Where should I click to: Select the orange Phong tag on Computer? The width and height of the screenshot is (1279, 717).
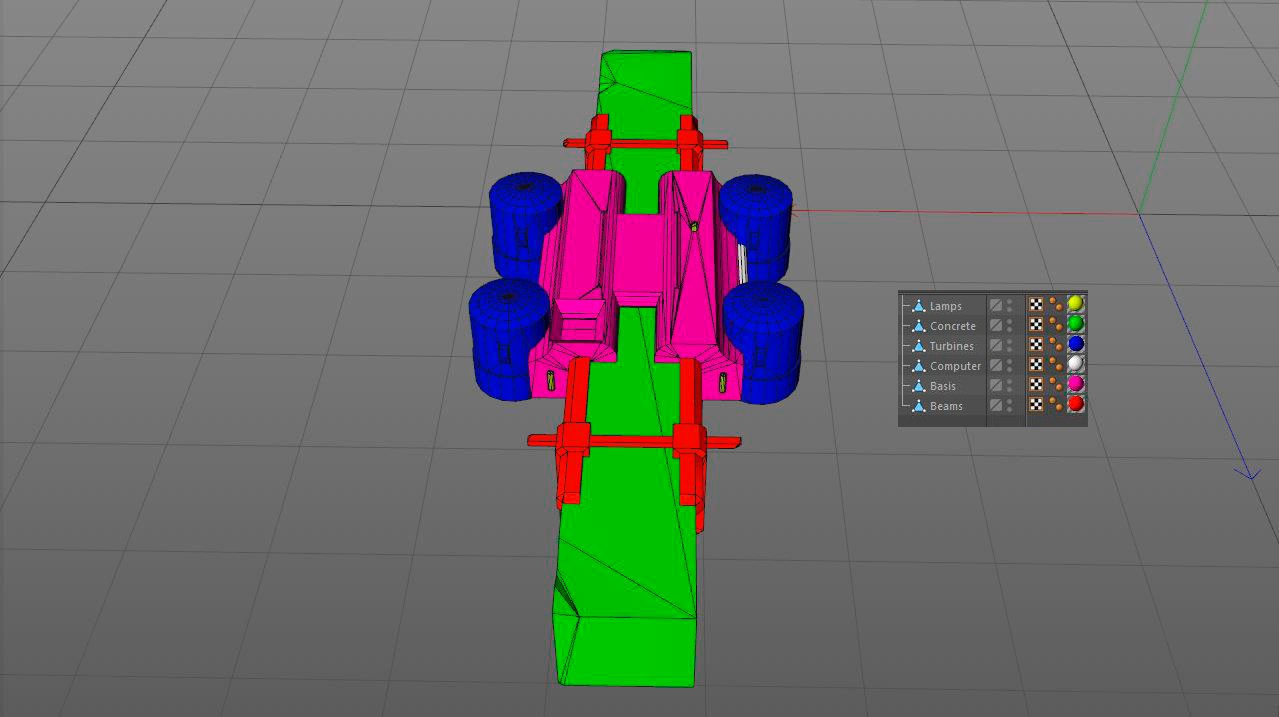click(1056, 365)
